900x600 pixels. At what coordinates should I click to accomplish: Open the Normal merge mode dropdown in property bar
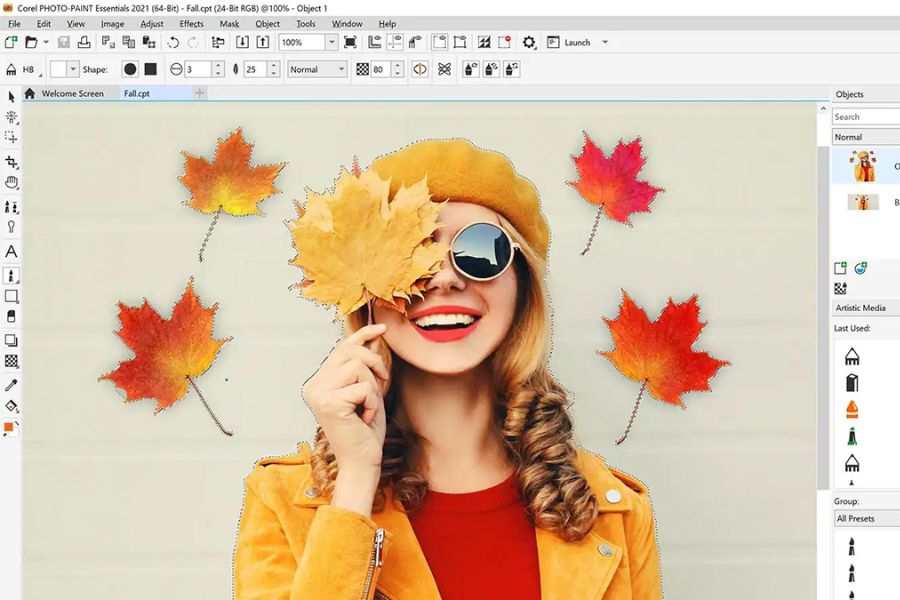coord(317,69)
